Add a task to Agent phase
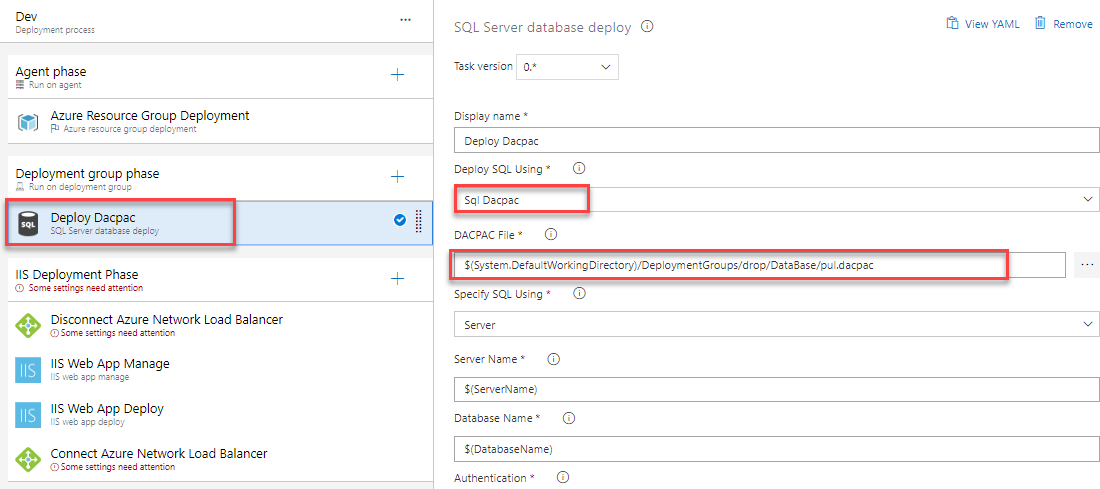 click(x=397, y=74)
